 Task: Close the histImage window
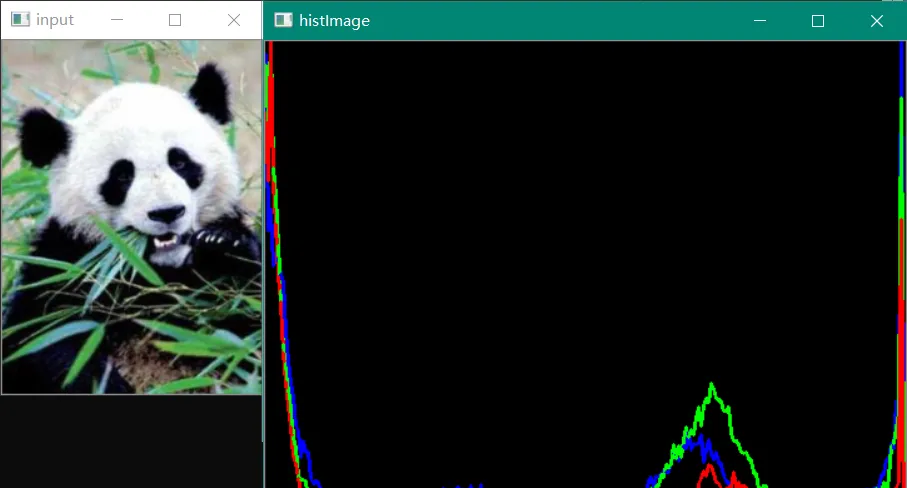point(877,21)
